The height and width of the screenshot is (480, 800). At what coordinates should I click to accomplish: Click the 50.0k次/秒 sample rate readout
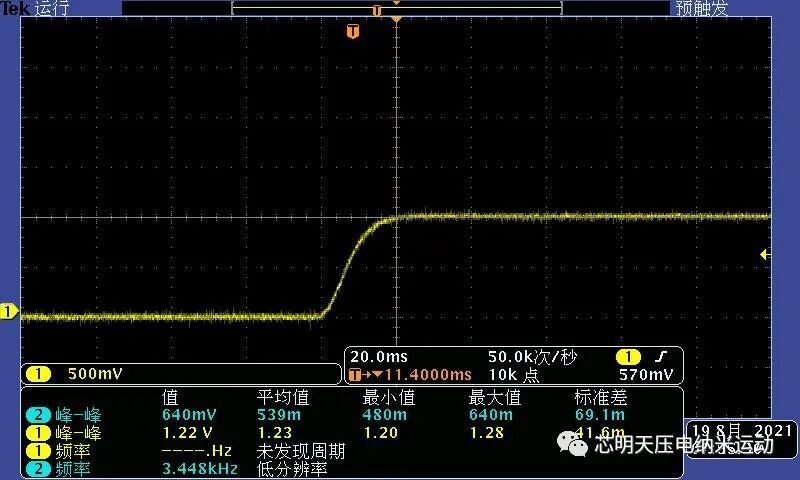[532, 357]
